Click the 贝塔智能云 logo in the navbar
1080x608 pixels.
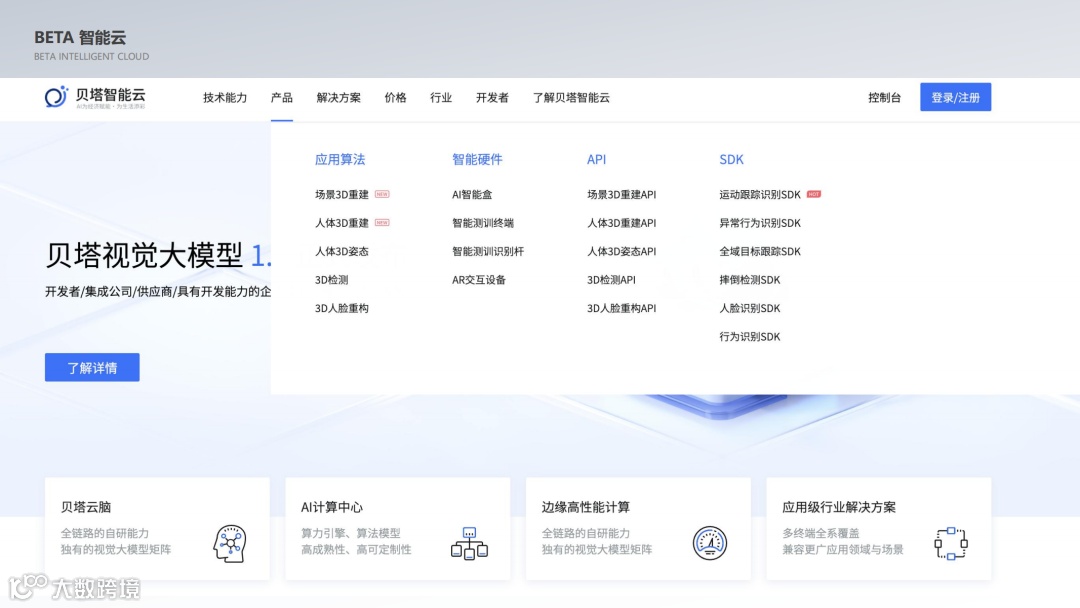(95, 97)
